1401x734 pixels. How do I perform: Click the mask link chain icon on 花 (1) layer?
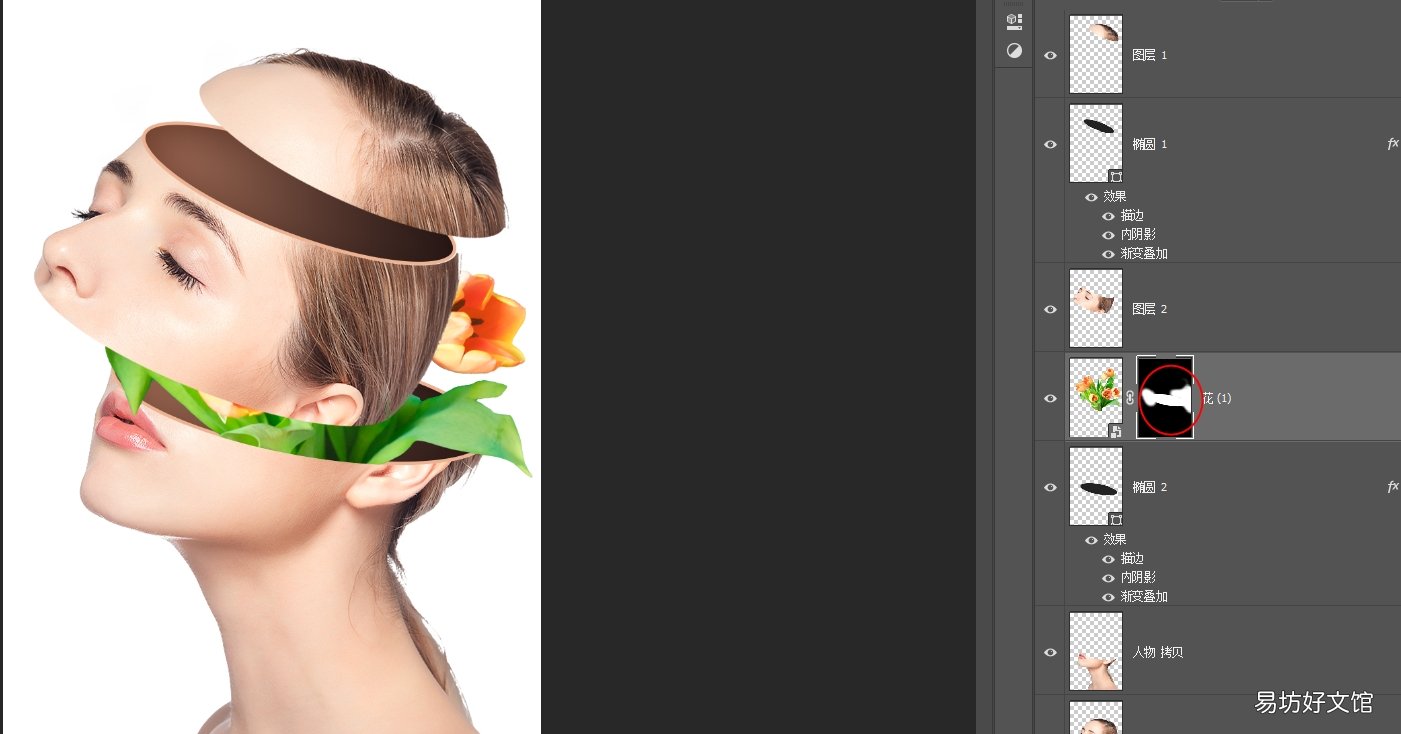point(1129,398)
